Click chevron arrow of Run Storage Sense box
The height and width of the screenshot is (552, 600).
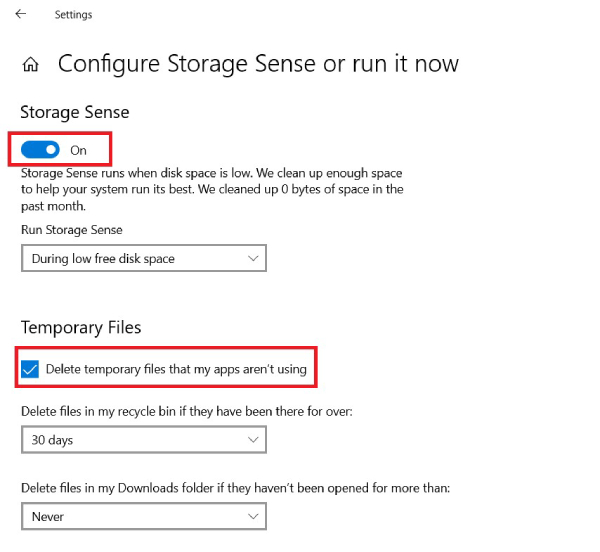pyautogui.click(x=251, y=259)
